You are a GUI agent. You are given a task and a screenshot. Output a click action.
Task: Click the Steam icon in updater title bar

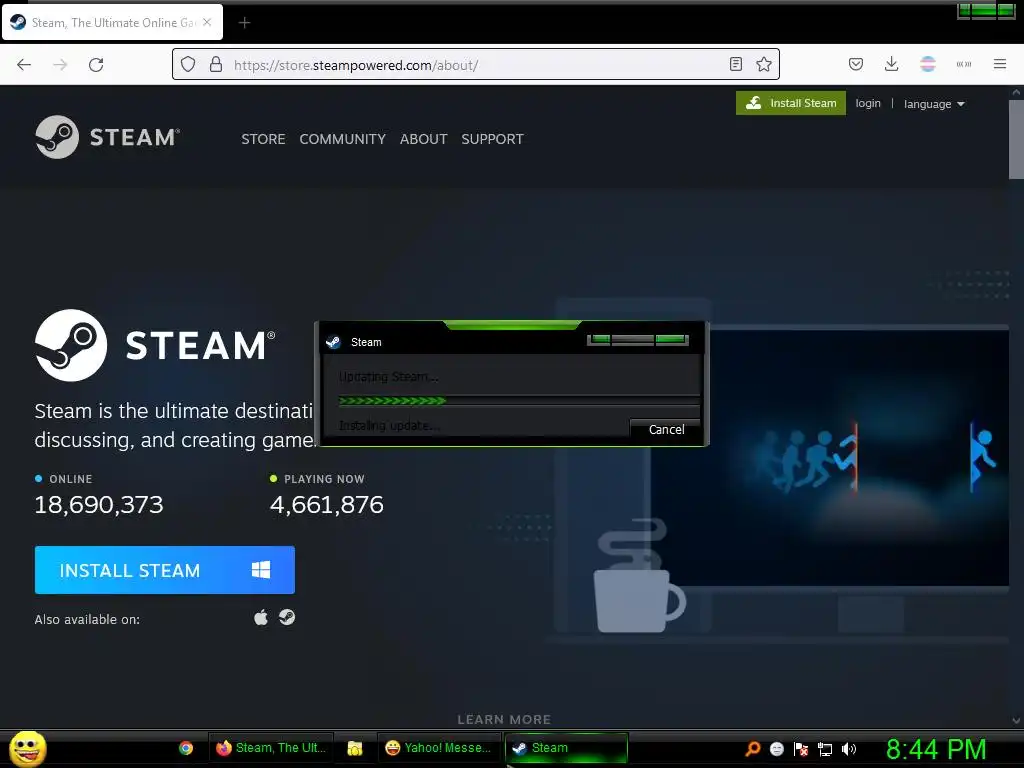[x=334, y=342]
